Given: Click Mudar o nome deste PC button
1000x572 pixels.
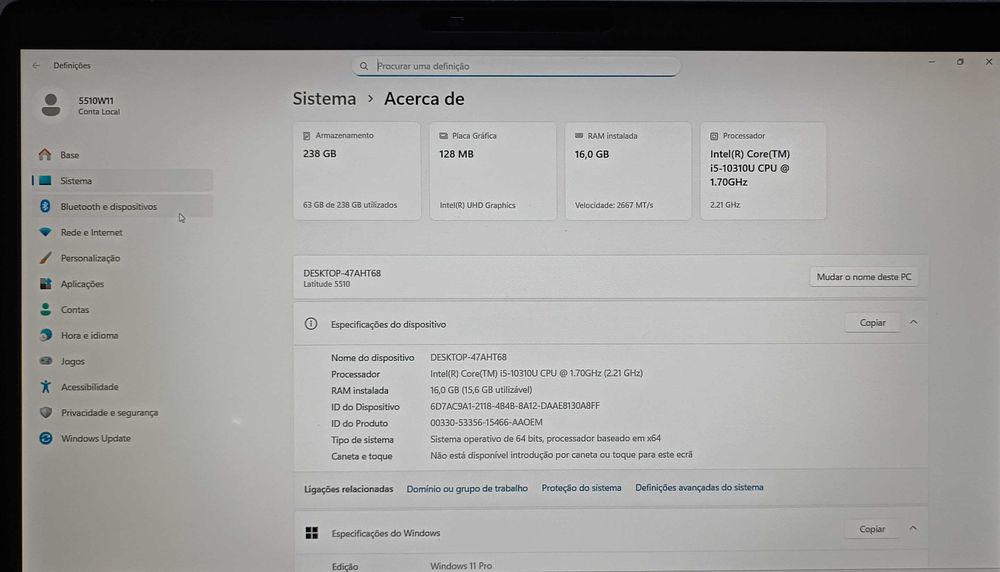Looking at the screenshot, I should (864, 277).
